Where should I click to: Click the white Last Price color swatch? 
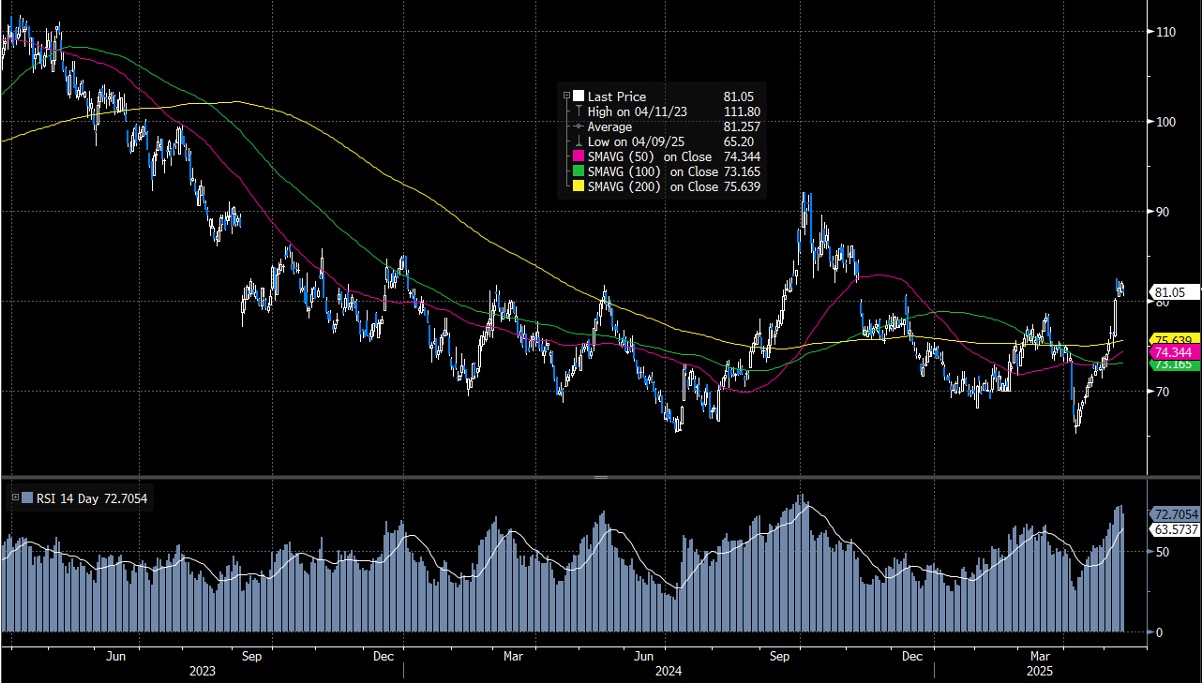pyautogui.click(x=578, y=96)
